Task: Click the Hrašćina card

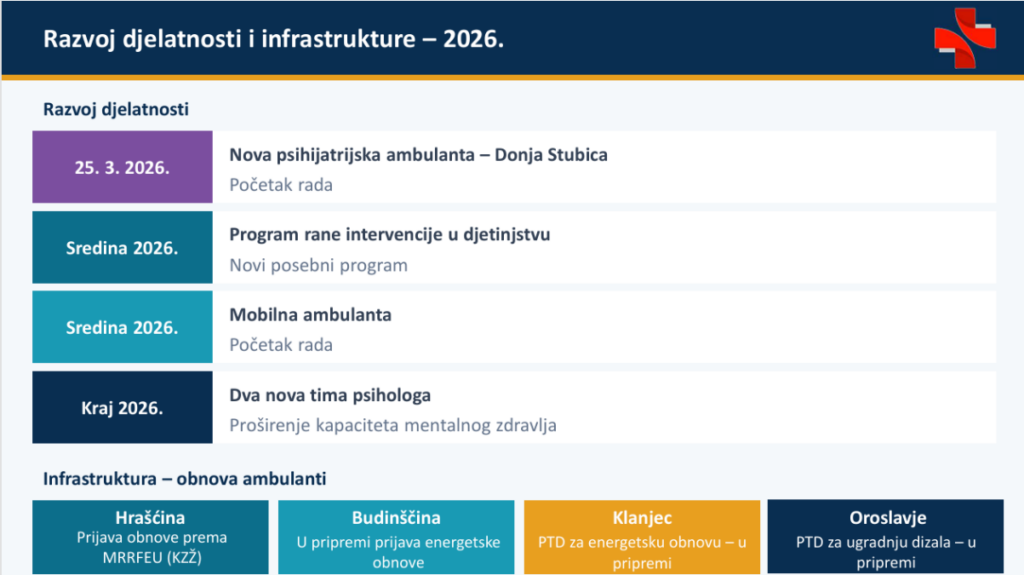Action: click(x=151, y=538)
